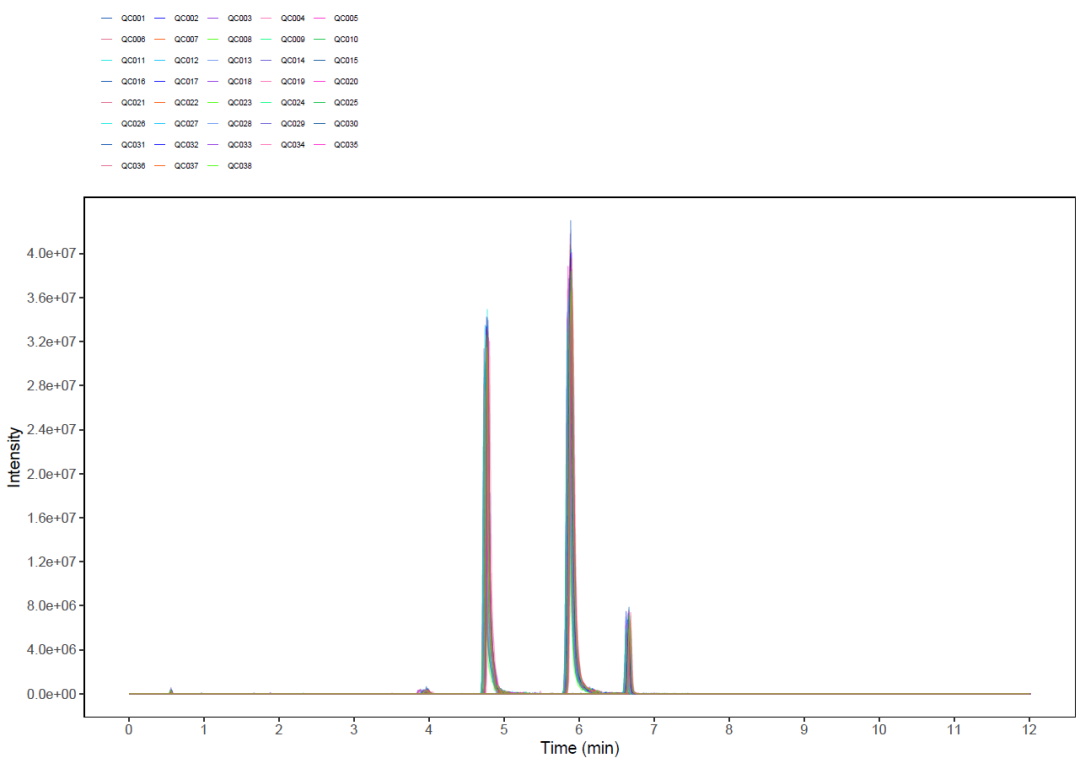Select the QC023 green legend line
1080x758 pixels.
[214, 103]
